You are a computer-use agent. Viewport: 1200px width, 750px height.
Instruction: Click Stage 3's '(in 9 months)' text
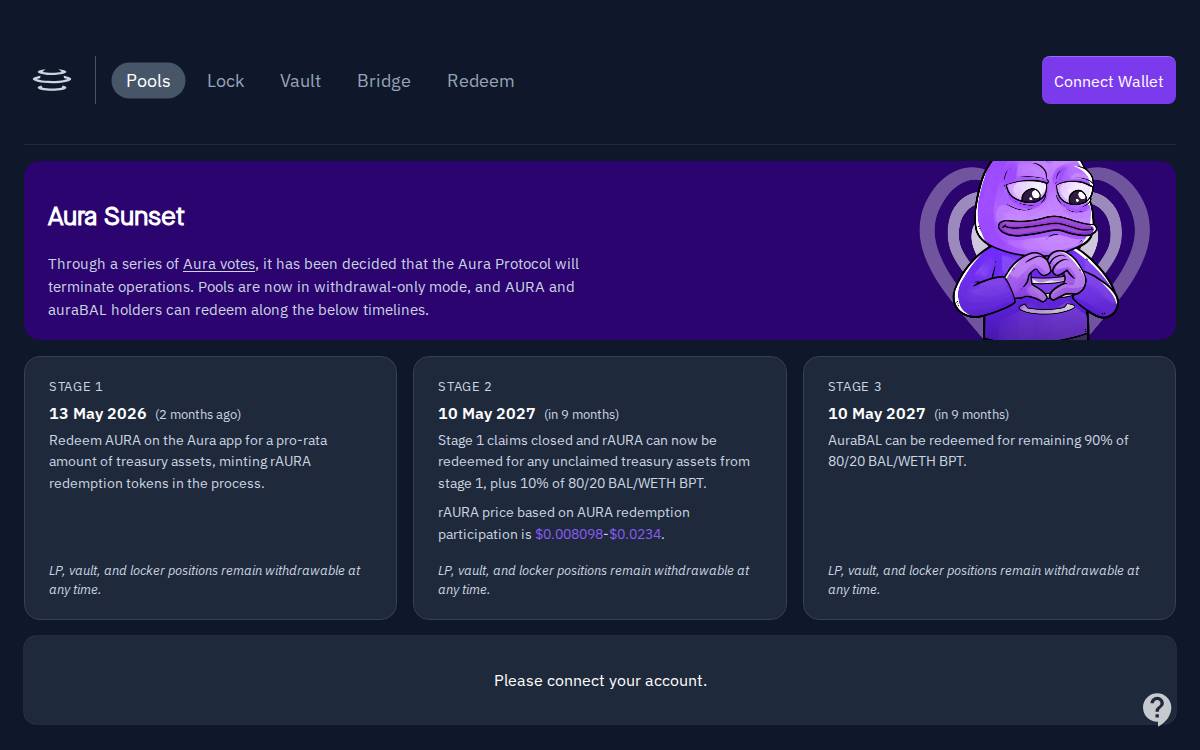[971, 414]
